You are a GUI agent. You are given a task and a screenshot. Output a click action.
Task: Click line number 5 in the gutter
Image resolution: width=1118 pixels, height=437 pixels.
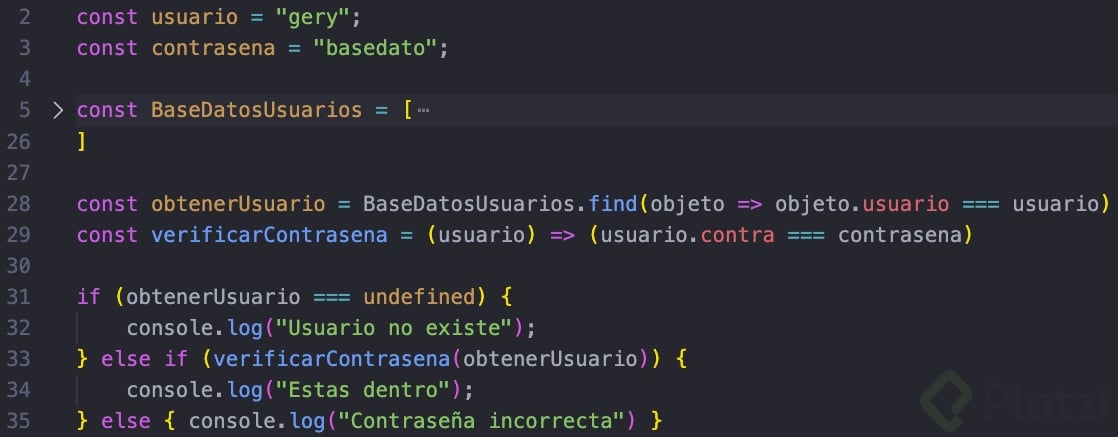tap(25, 110)
